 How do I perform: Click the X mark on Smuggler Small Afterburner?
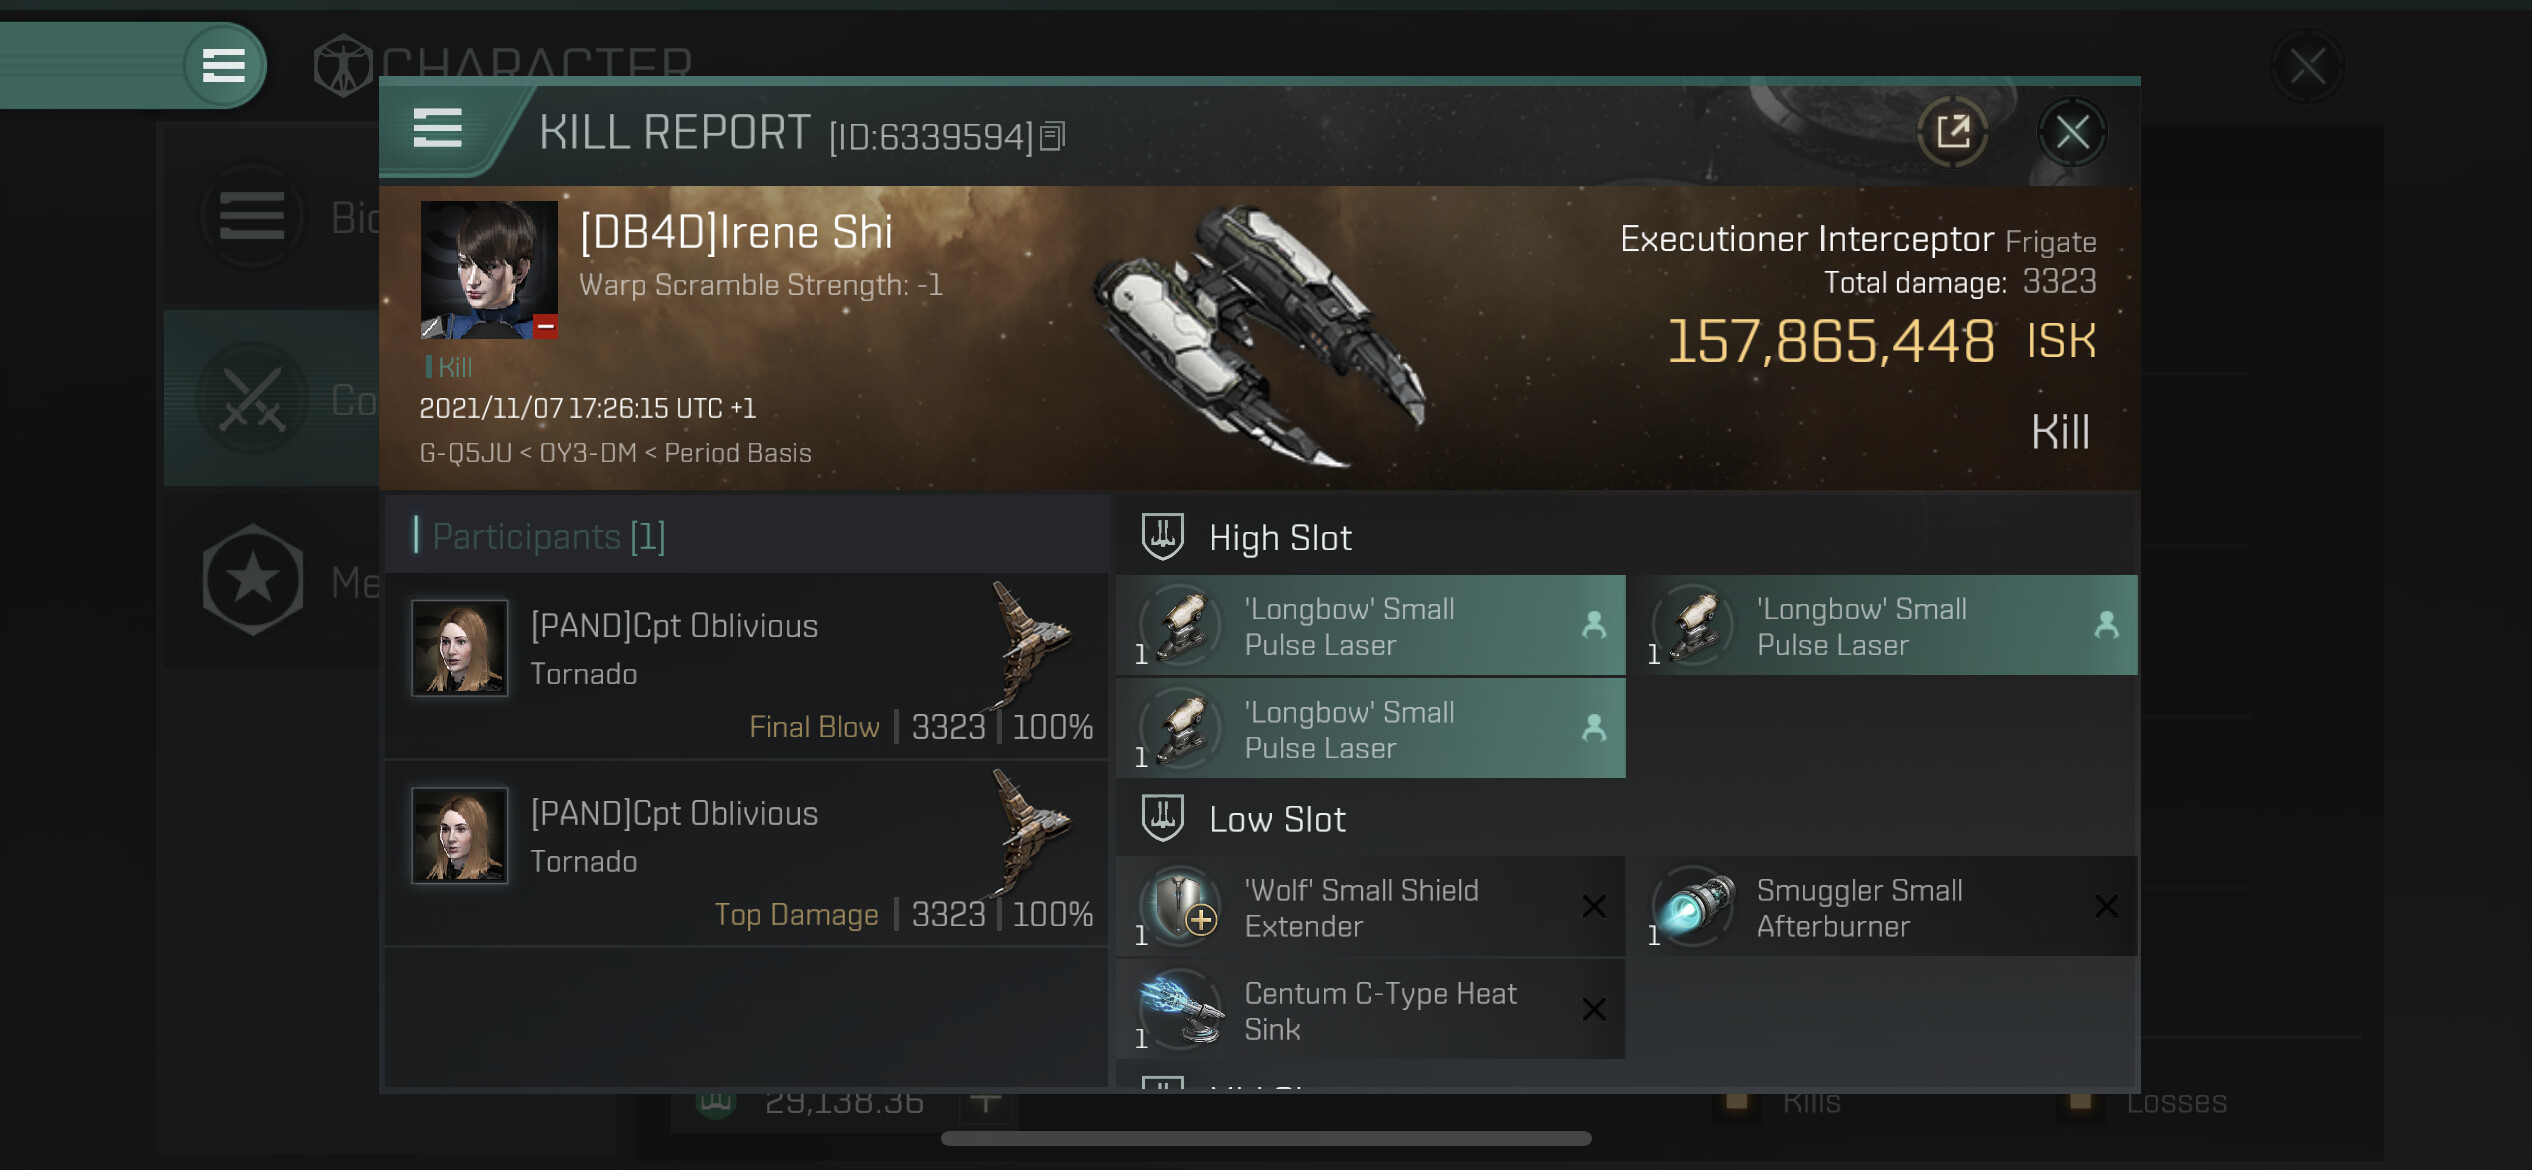click(x=2106, y=906)
